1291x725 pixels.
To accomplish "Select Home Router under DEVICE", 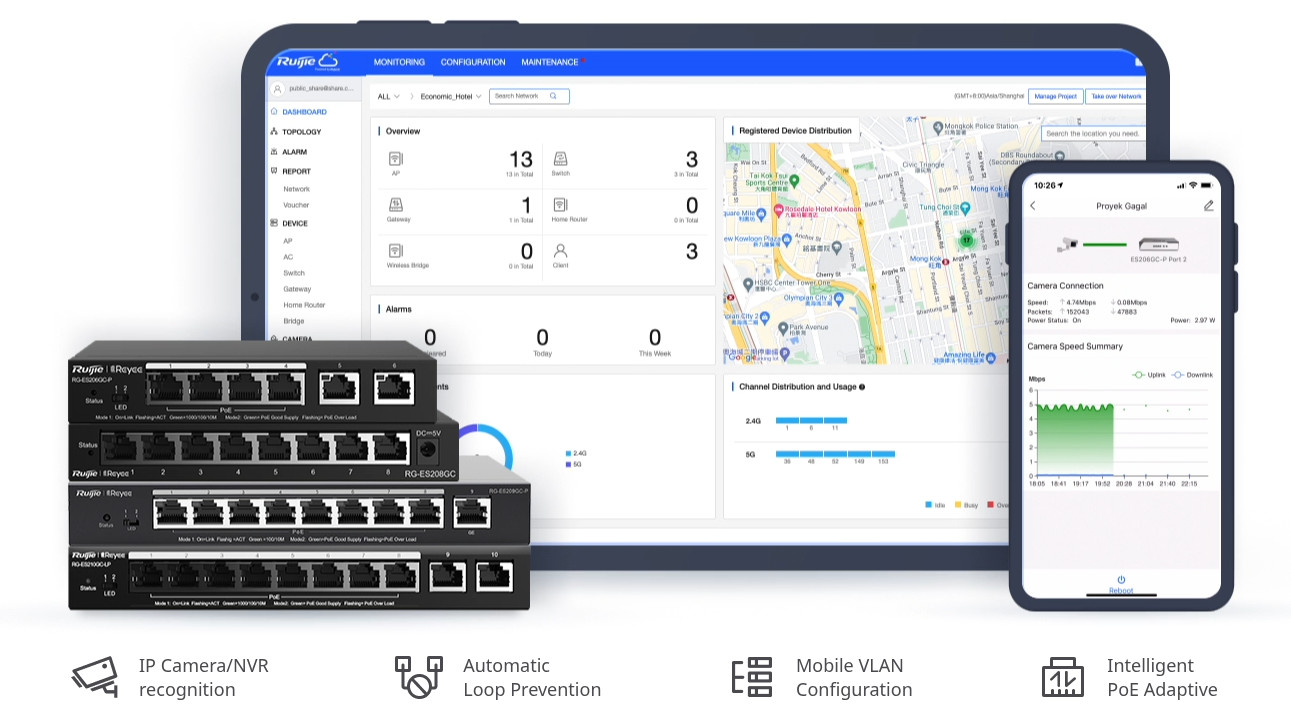I will coord(304,305).
